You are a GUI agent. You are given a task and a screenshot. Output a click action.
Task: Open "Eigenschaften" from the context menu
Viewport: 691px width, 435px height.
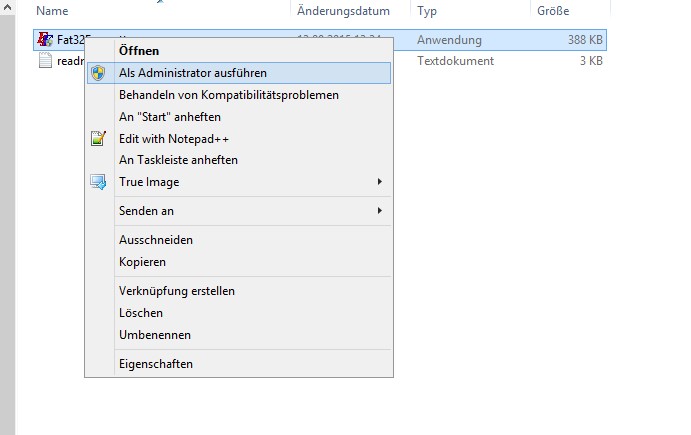pos(155,364)
